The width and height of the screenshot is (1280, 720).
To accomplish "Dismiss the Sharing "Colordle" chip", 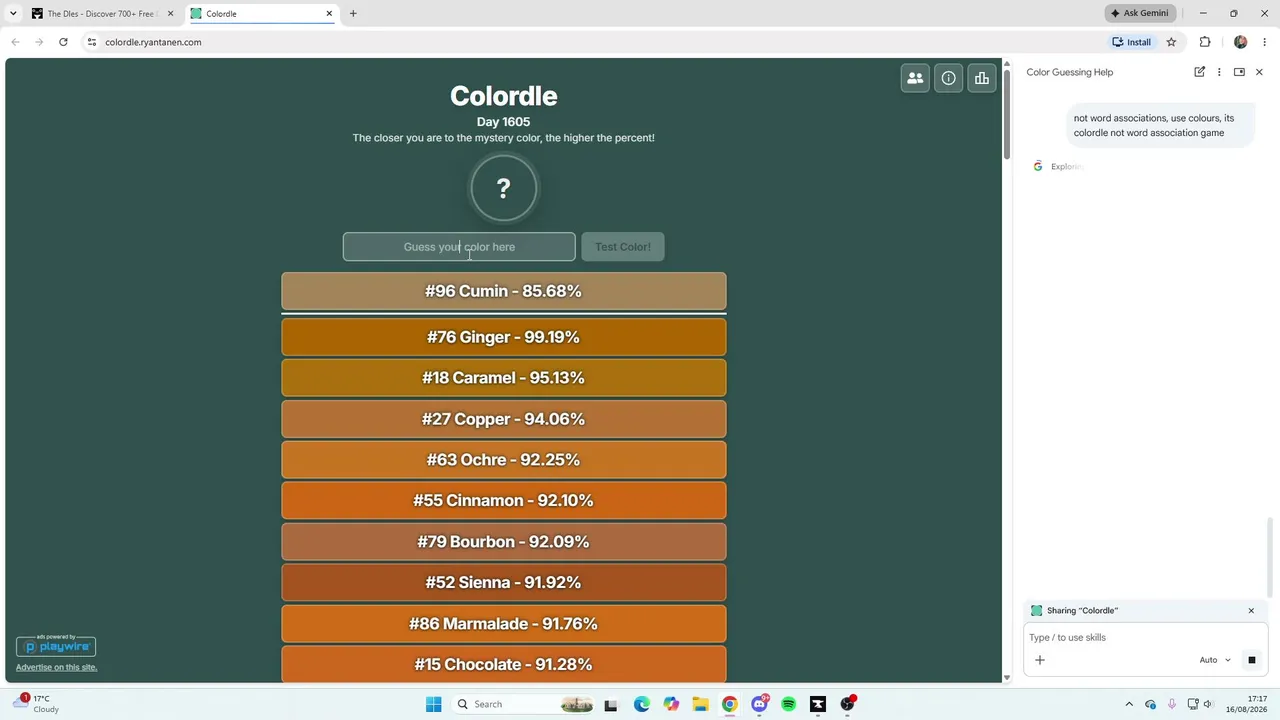I will [x=1250, y=611].
